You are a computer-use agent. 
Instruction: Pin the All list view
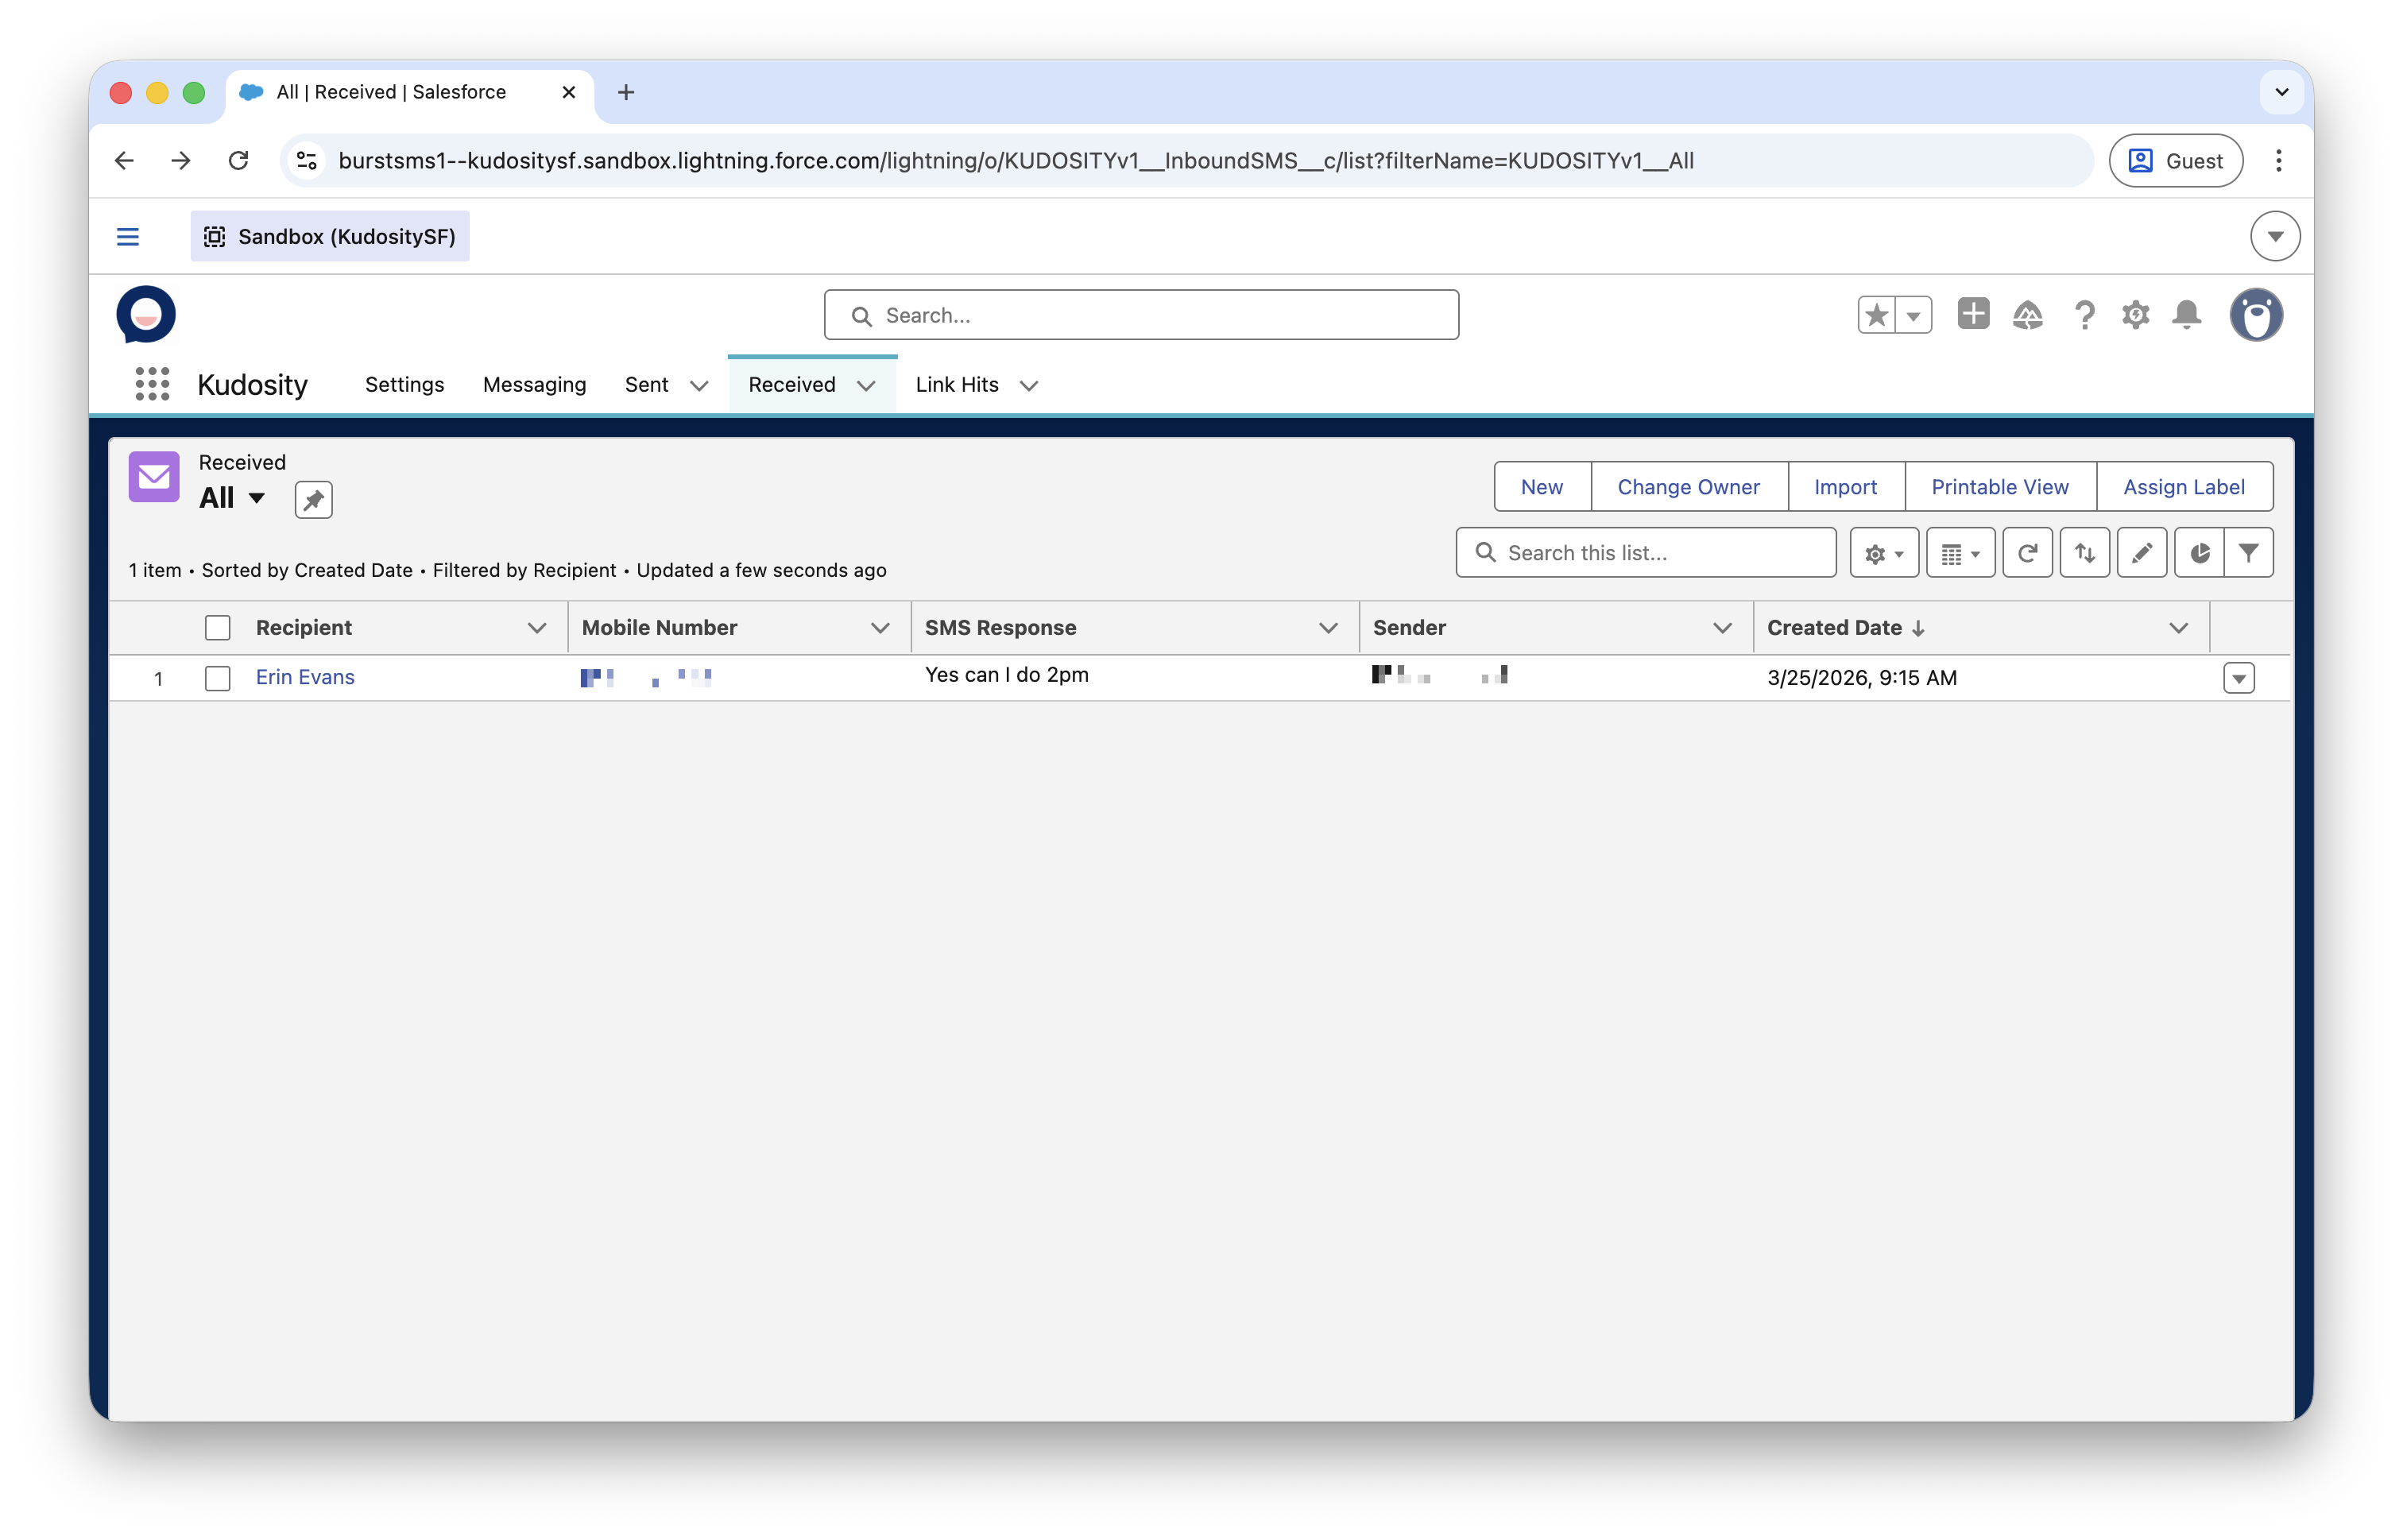(x=313, y=500)
